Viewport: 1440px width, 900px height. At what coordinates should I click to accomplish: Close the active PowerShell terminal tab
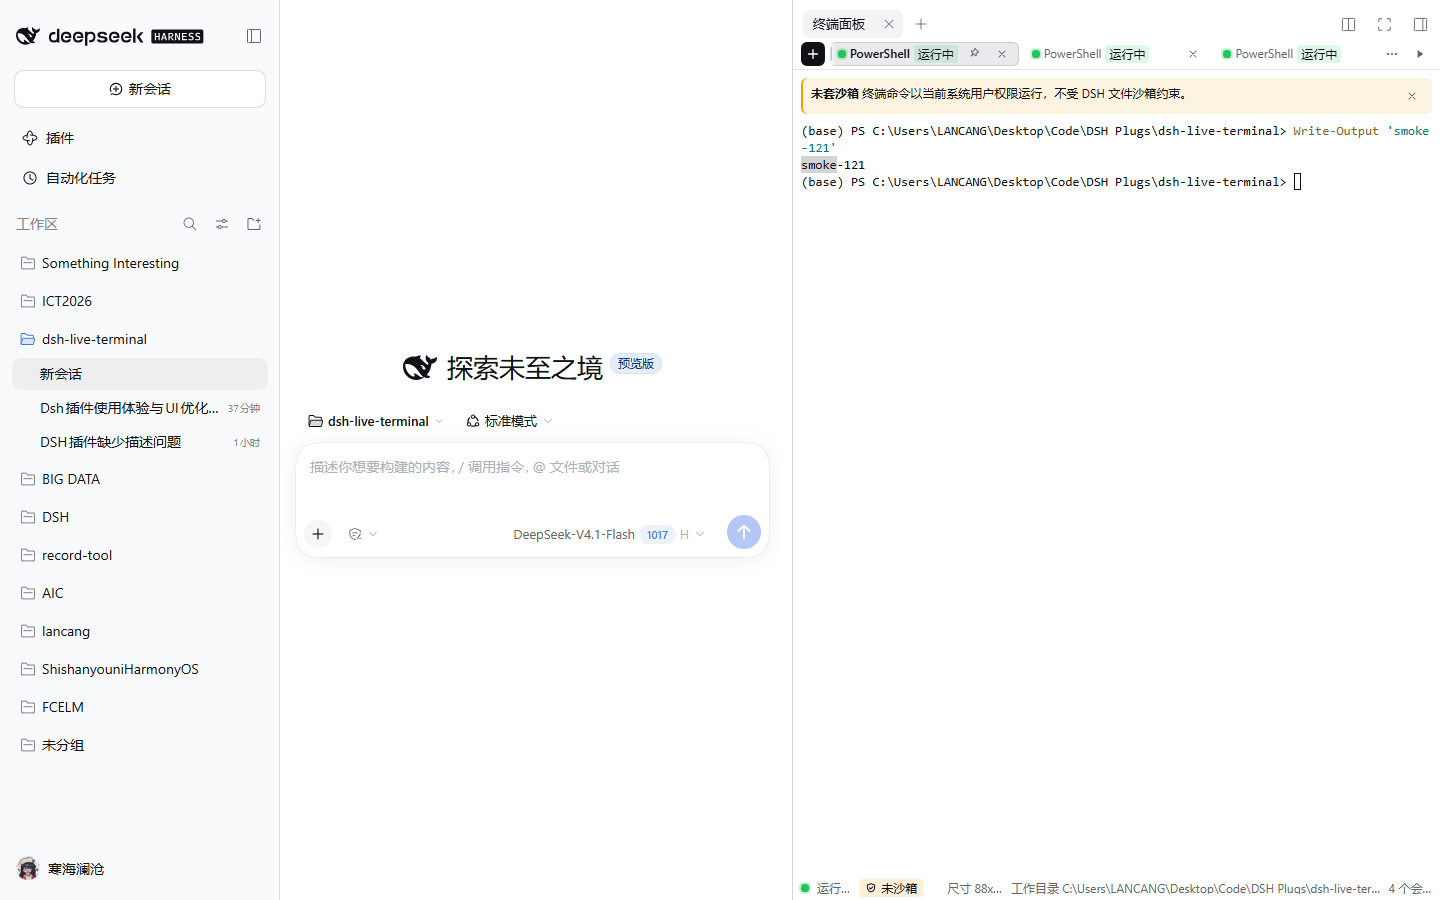coord(1002,54)
